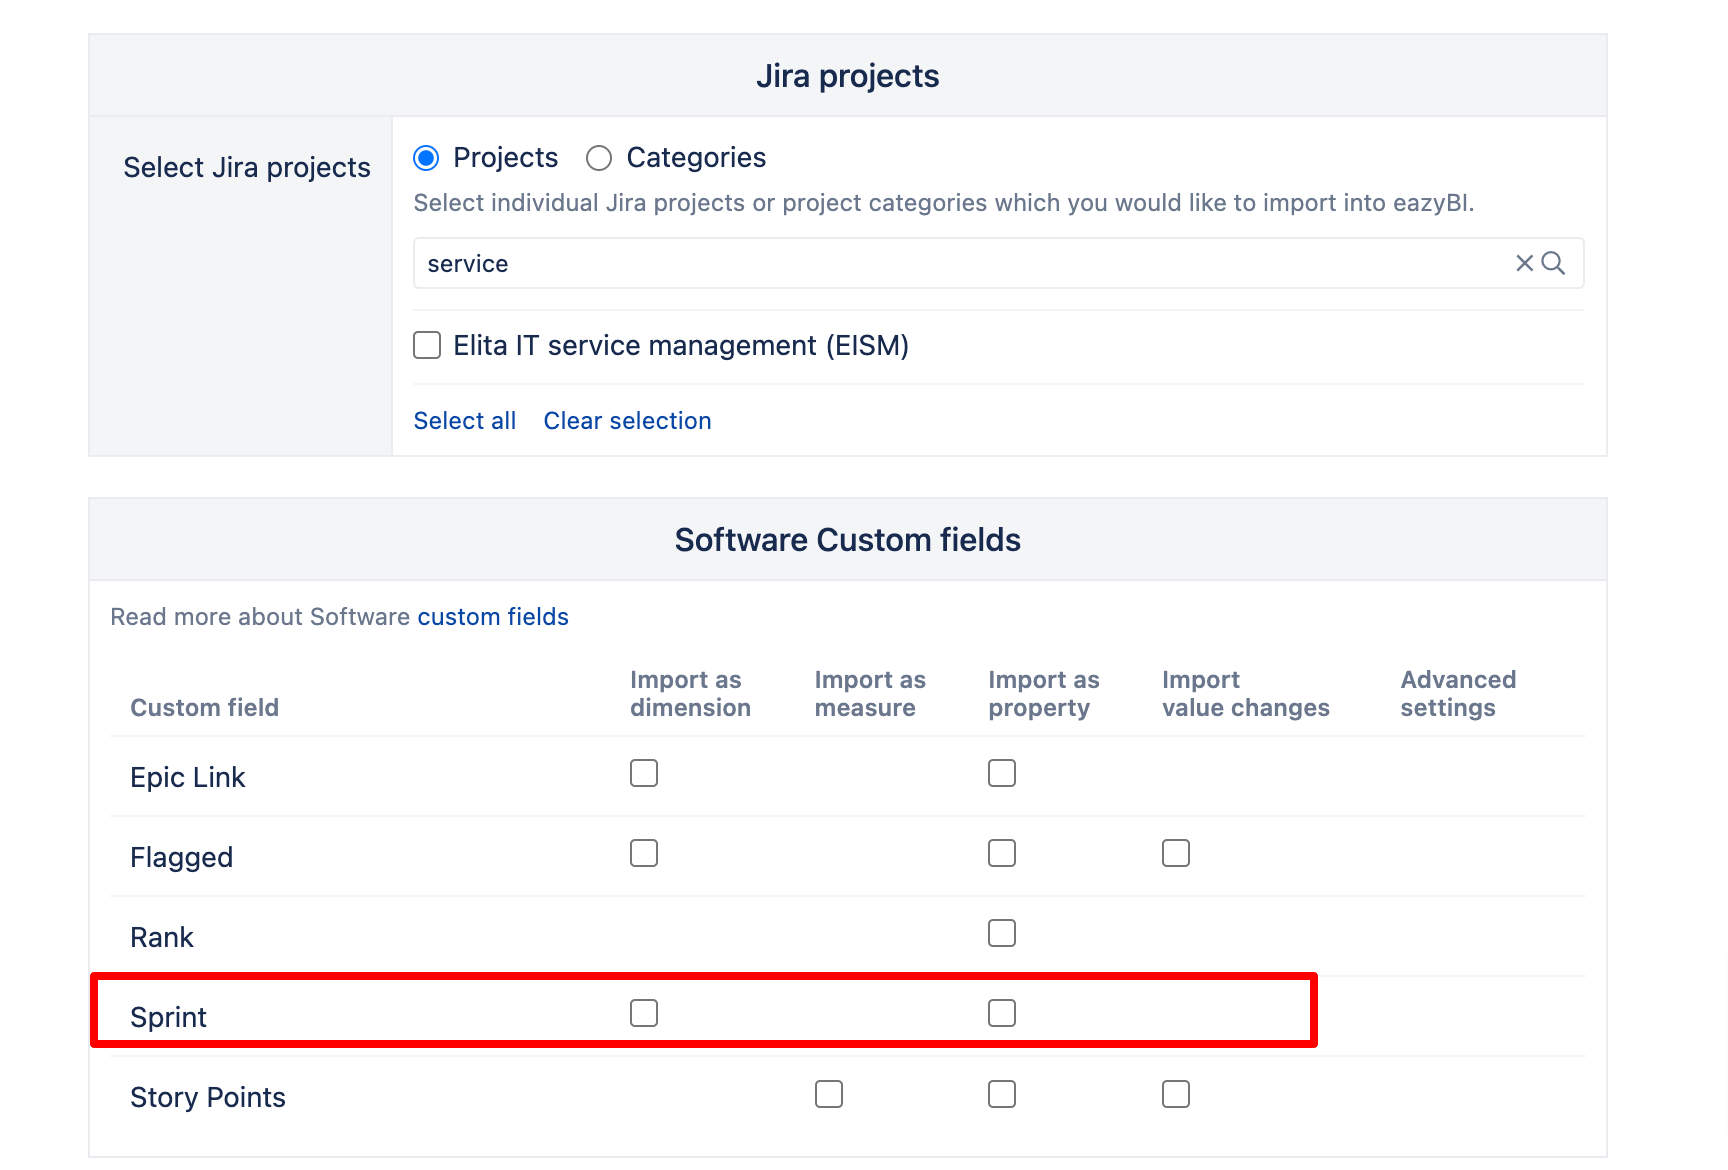1728x1170 pixels.
Task: Enable Story Points import as measure
Action: coord(828,1093)
